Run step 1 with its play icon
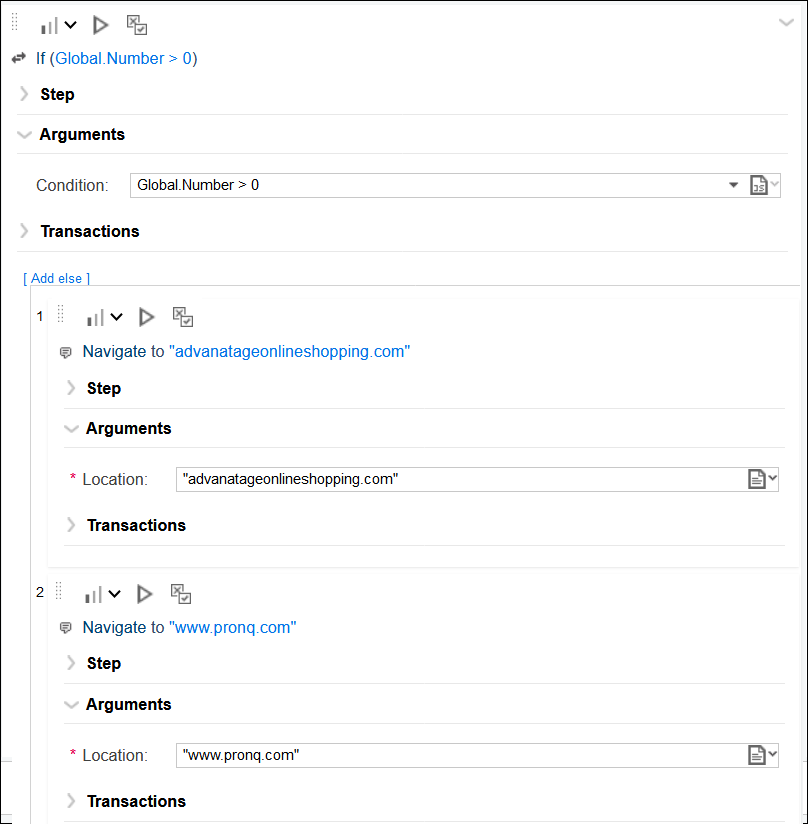This screenshot has width=808, height=824. click(146, 317)
